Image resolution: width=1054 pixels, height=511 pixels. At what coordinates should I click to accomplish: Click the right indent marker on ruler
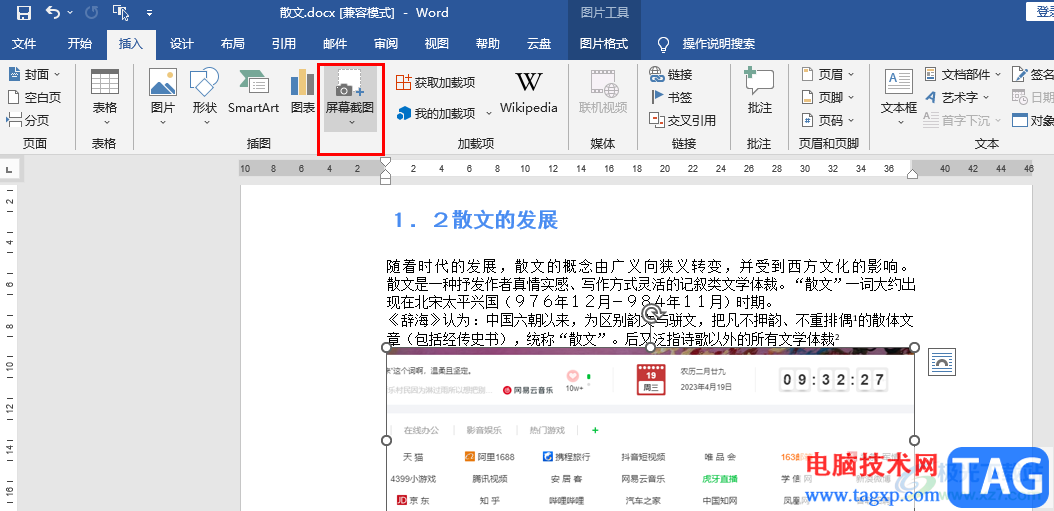click(912, 174)
